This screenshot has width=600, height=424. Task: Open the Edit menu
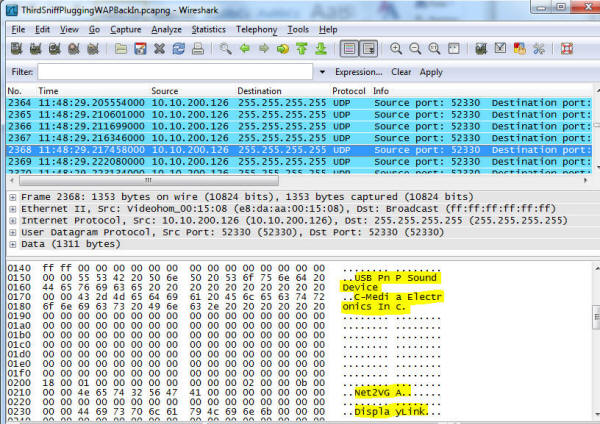42,29
